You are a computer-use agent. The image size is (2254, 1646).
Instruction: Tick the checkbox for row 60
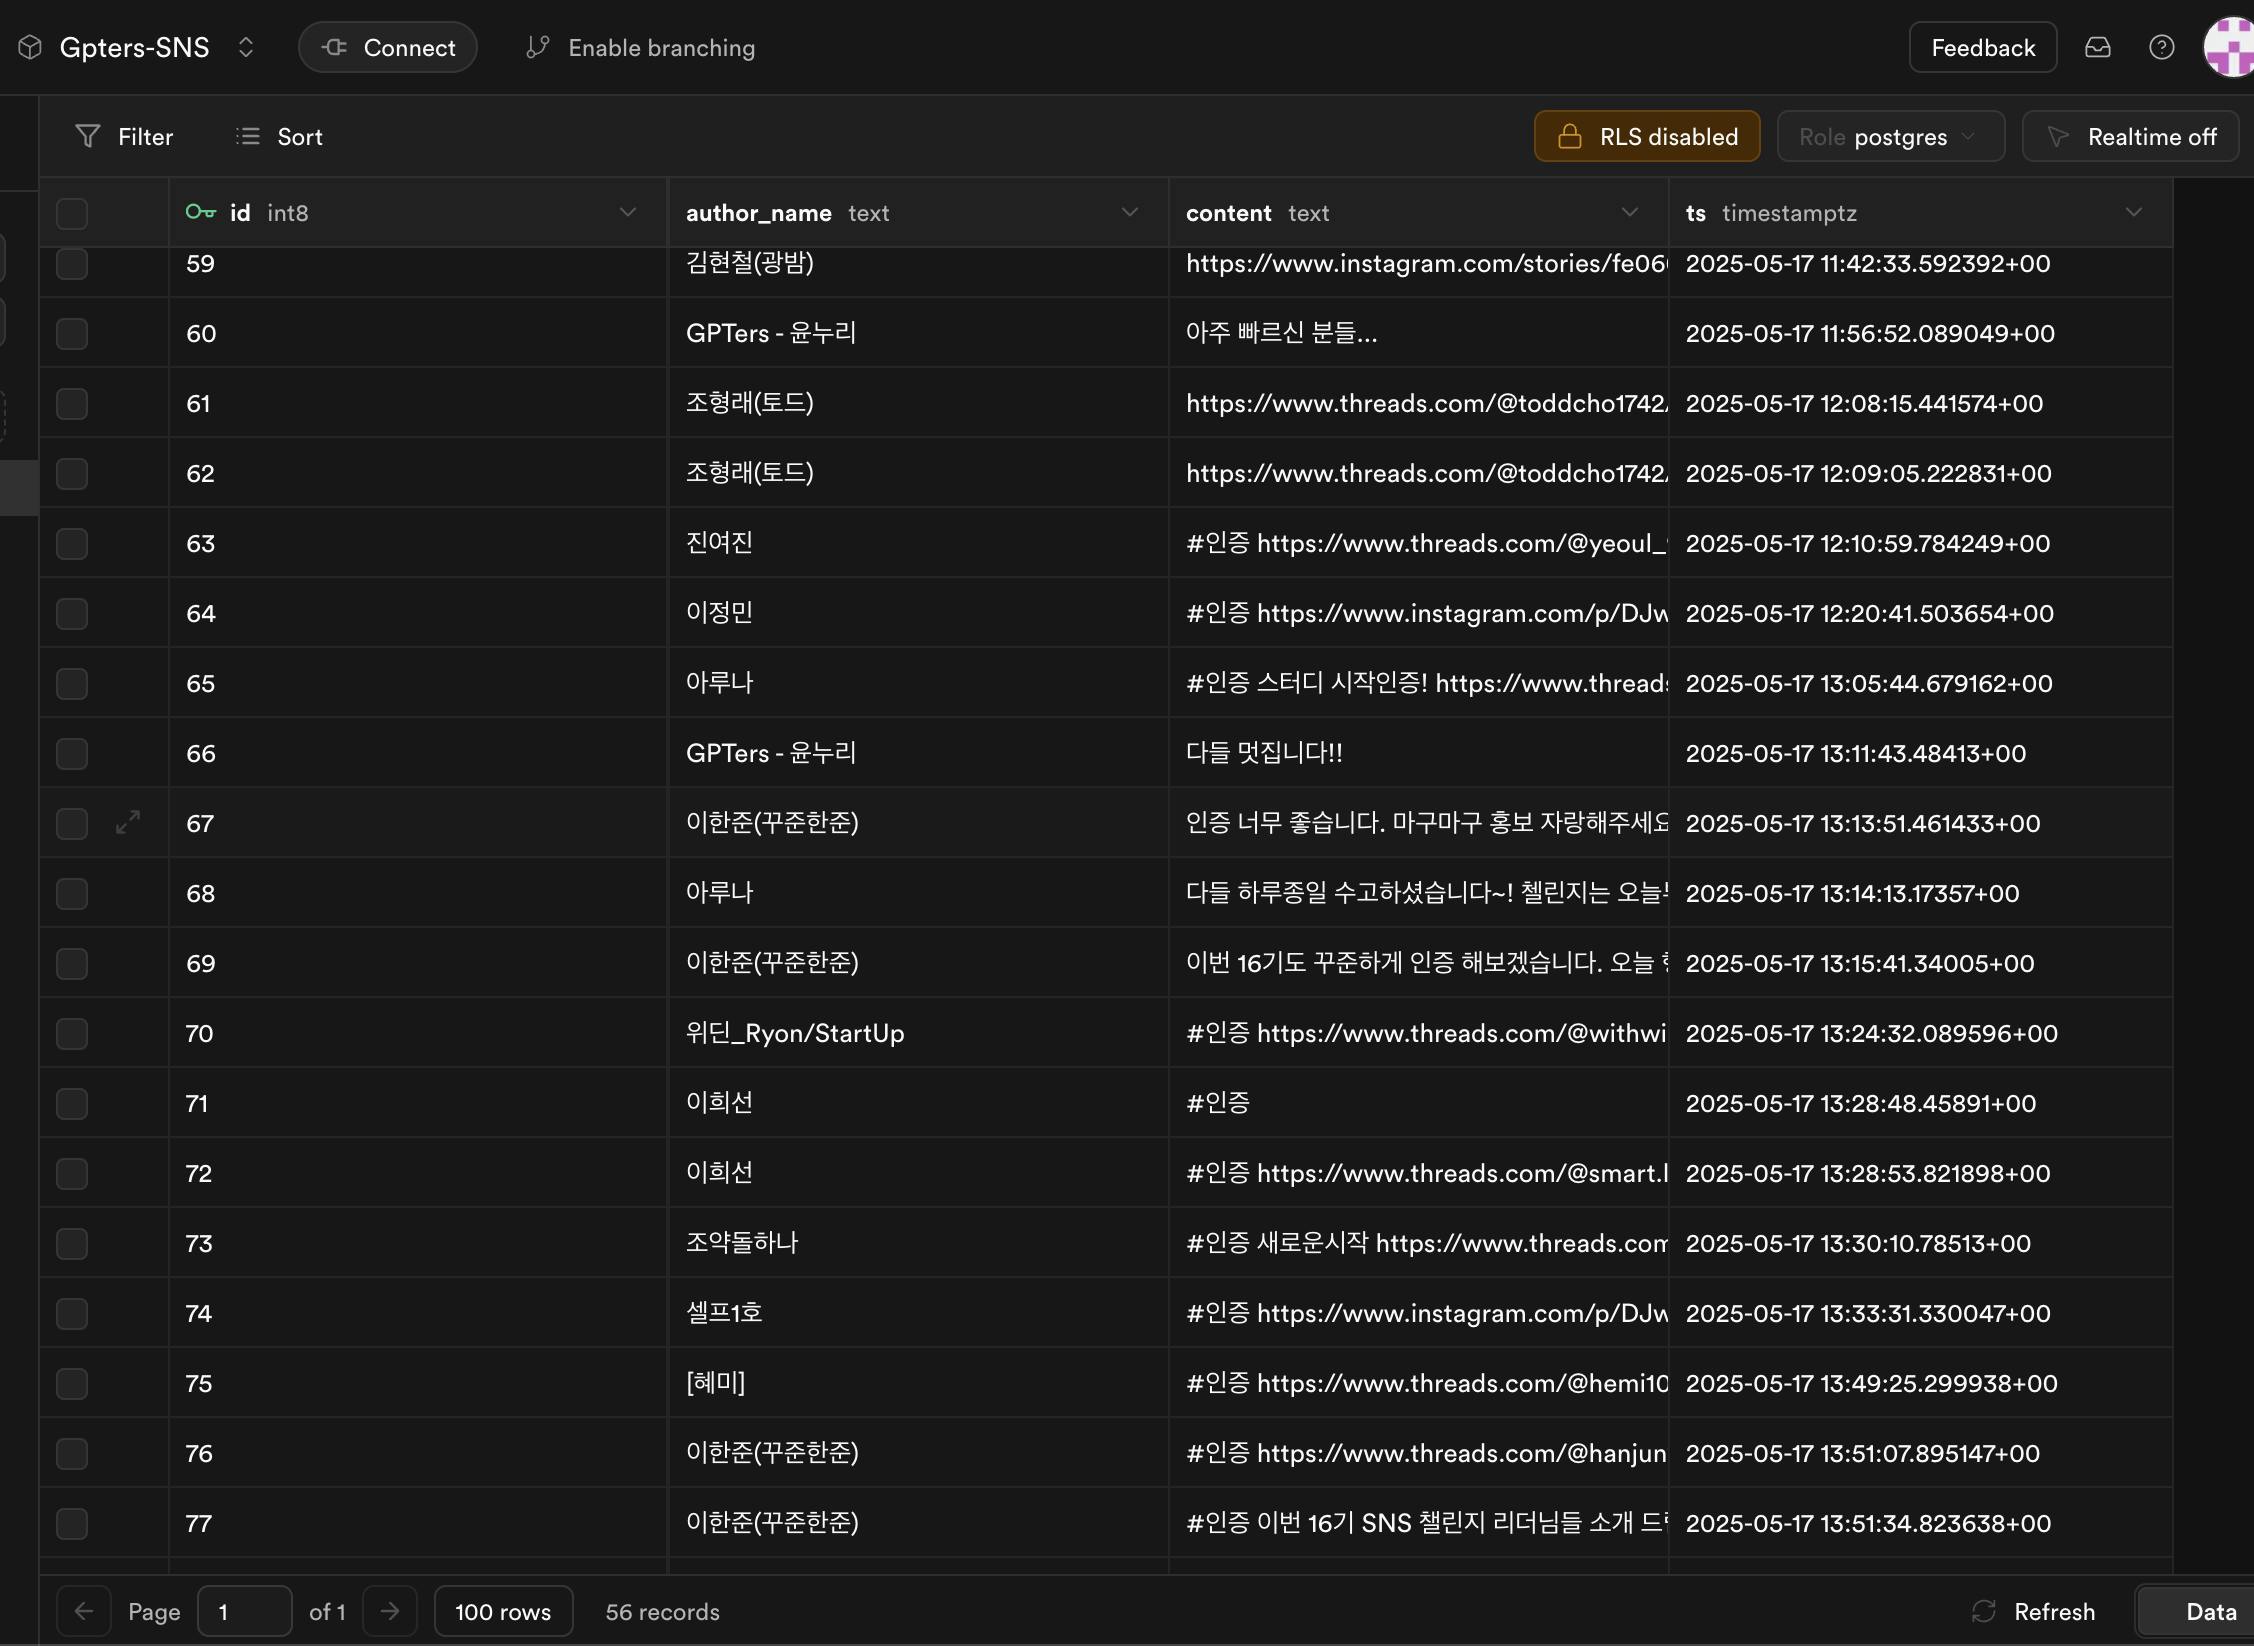click(72, 333)
